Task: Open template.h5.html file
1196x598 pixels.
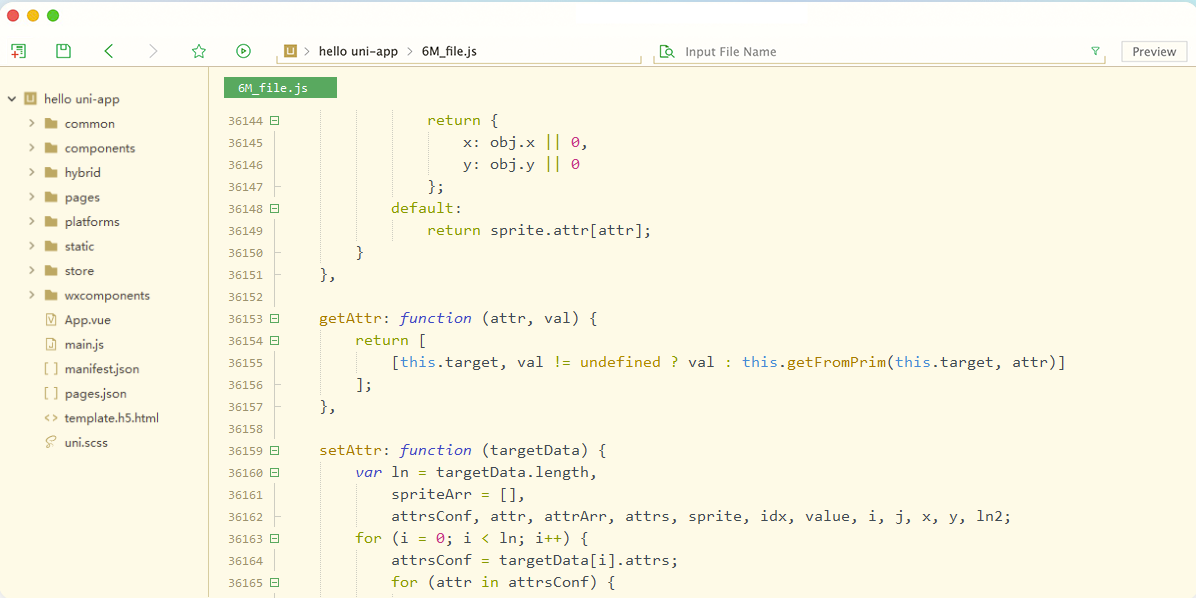Action: point(111,418)
